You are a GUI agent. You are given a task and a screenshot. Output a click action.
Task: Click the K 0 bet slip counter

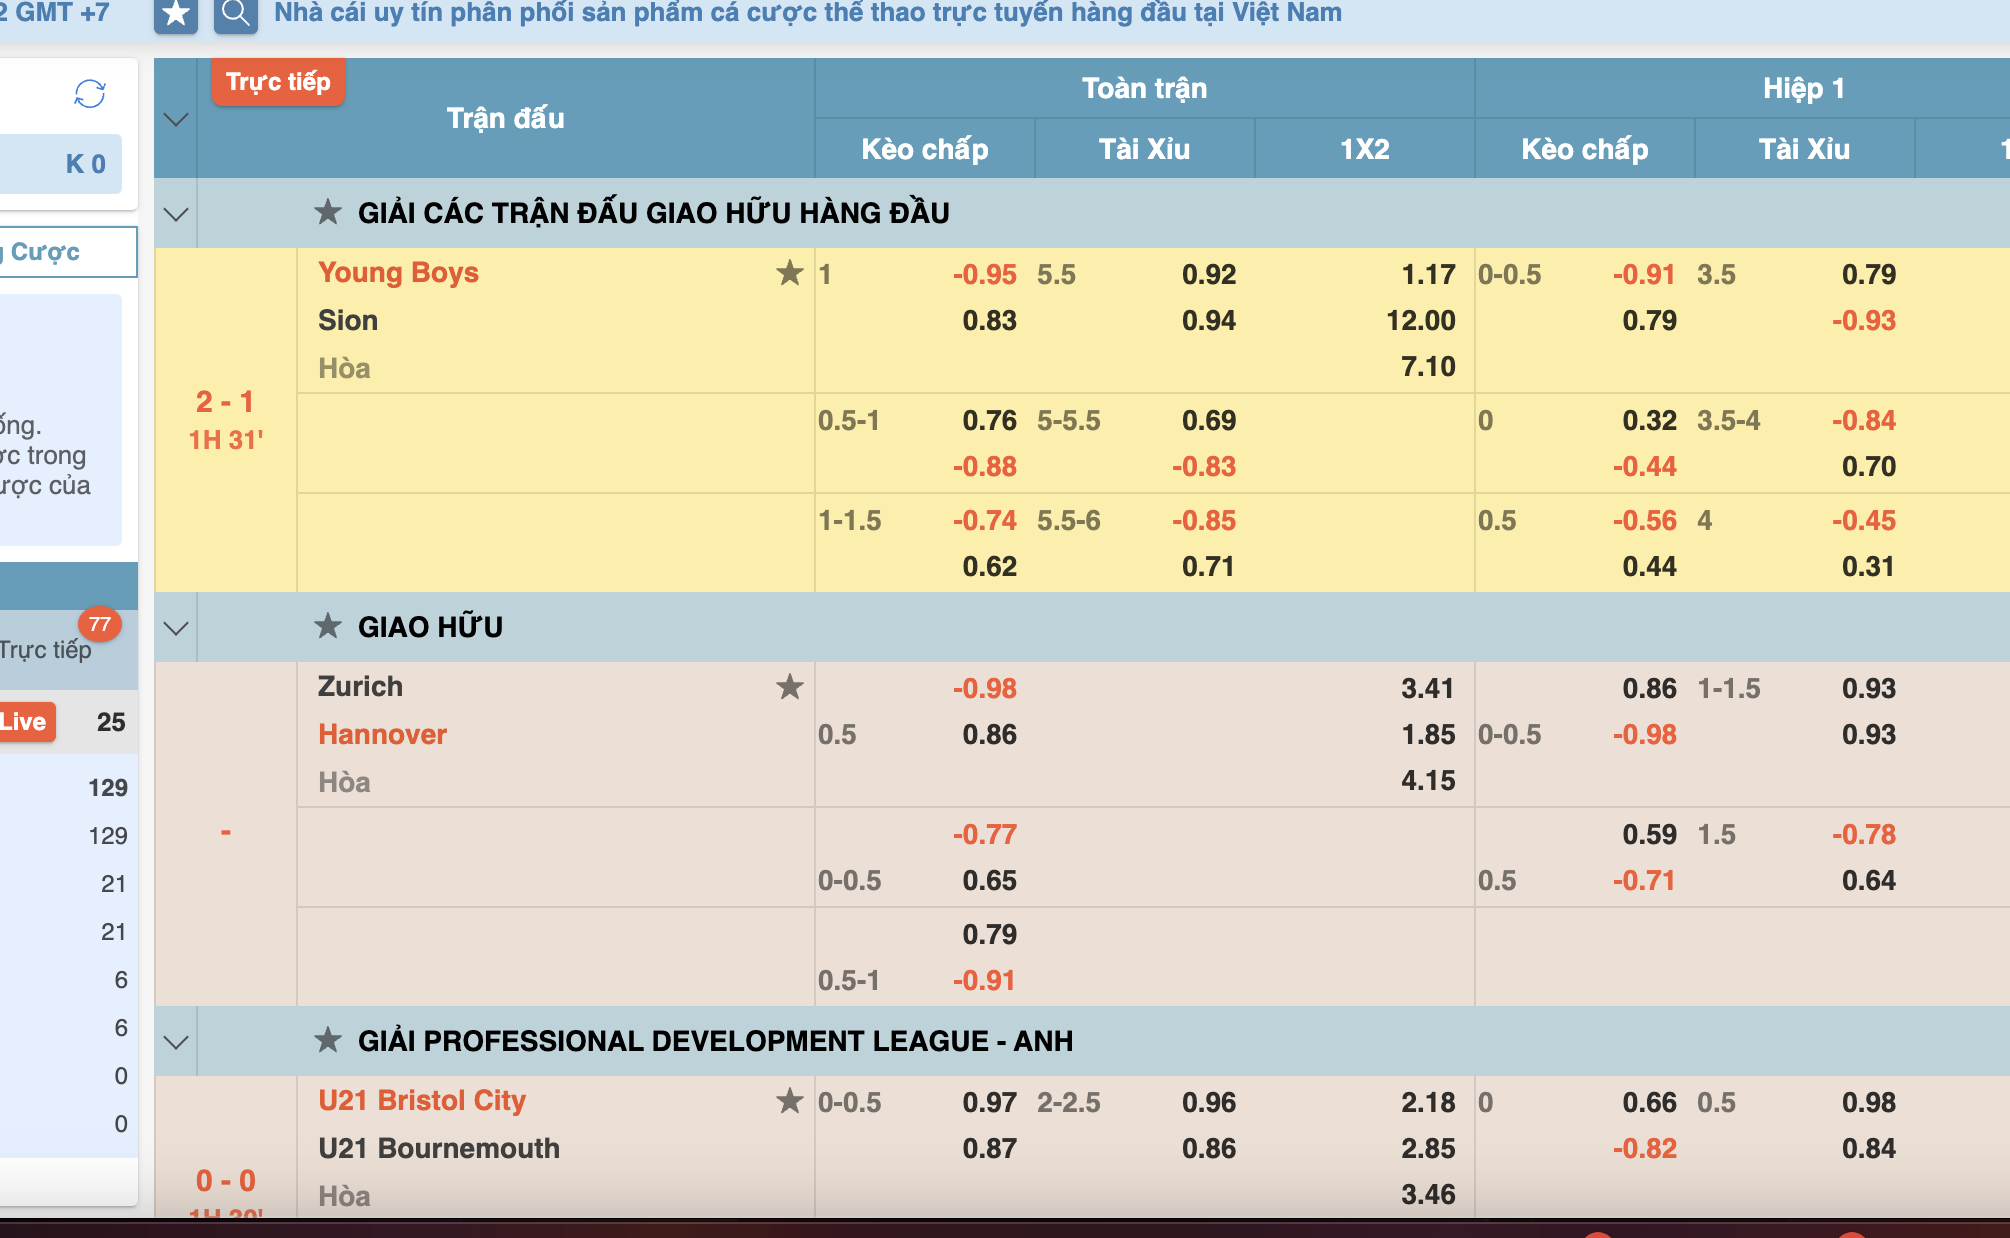[84, 164]
